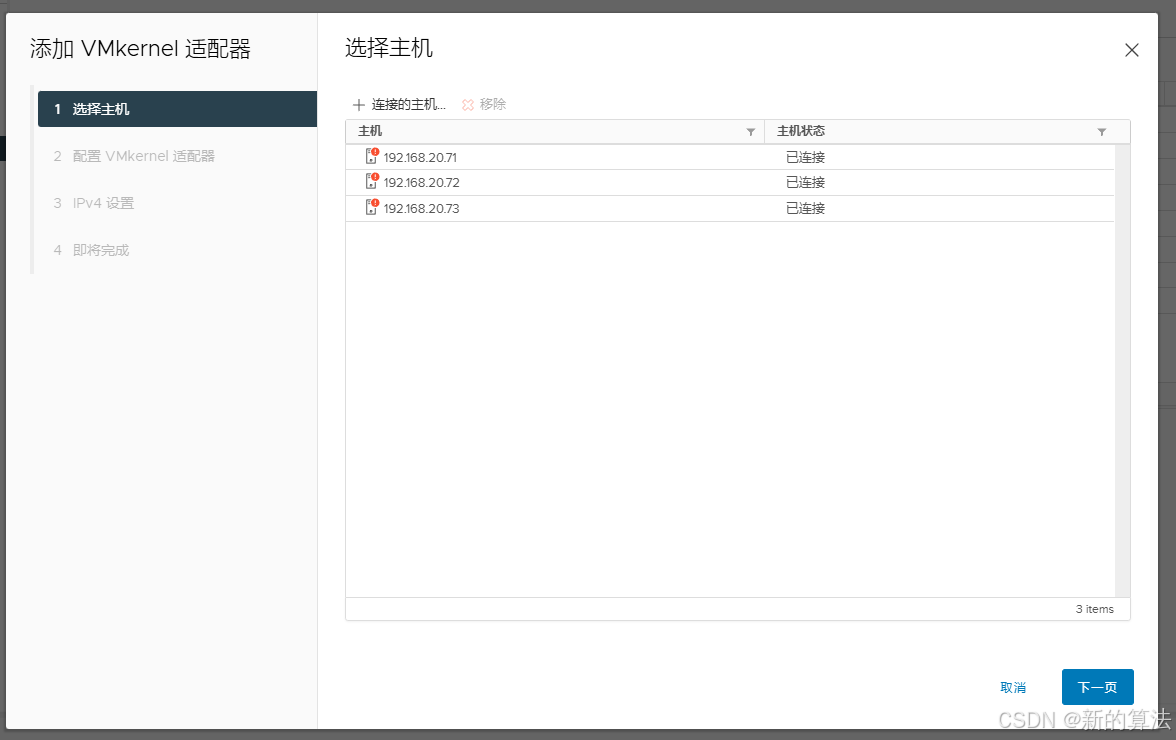Click the 连接的主机... add hosts button
Viewport: 1176px width, 740px height.
tap(400, 105)
